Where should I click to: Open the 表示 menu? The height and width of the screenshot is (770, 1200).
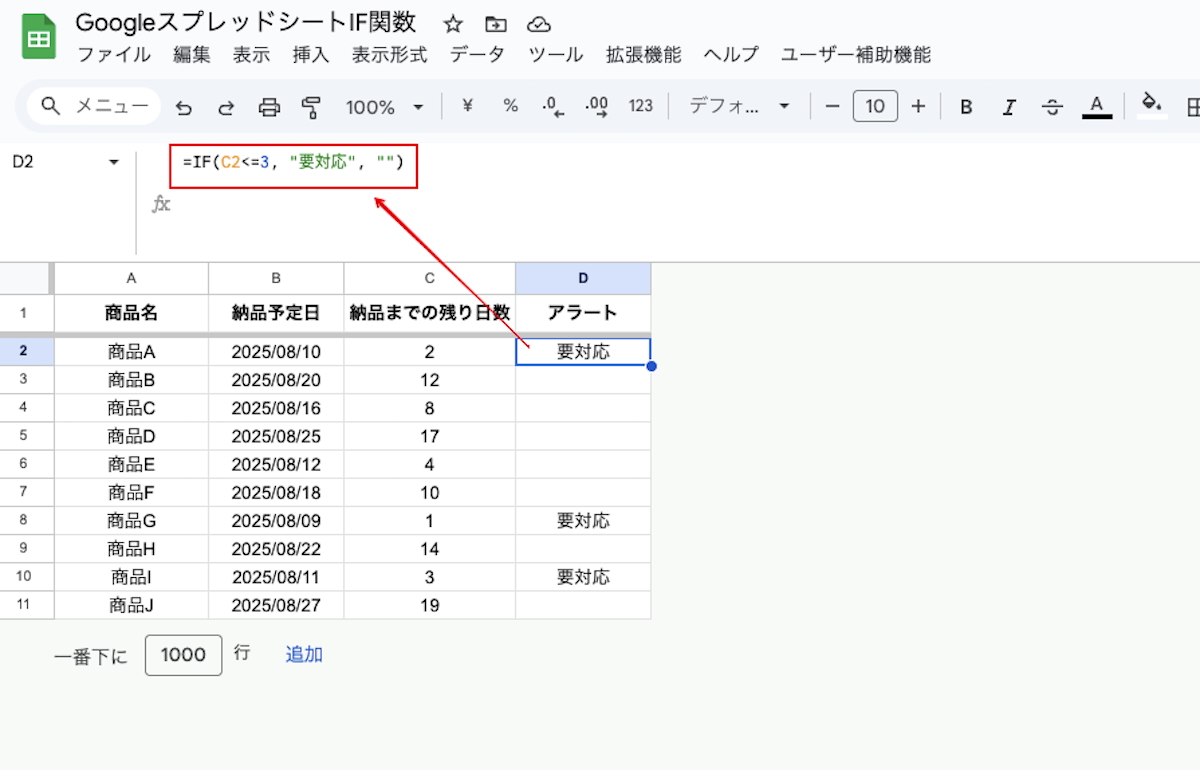coord(252,55)
